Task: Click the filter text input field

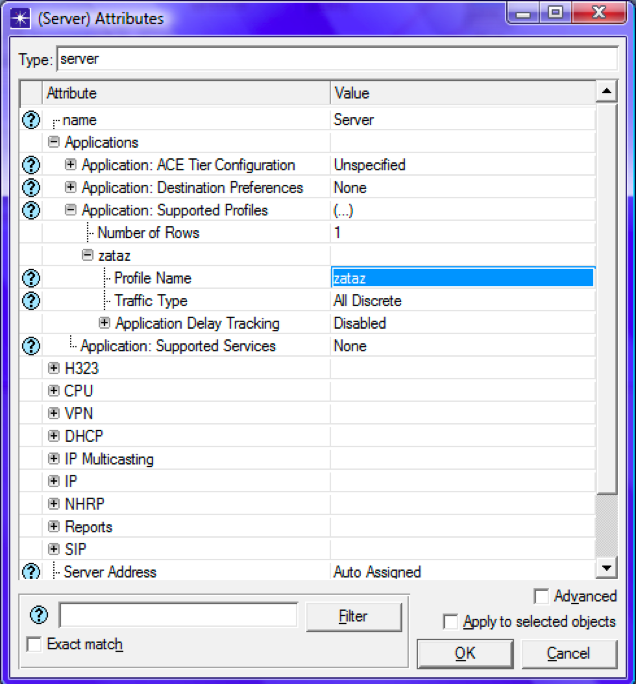Action: coord(178,616)
